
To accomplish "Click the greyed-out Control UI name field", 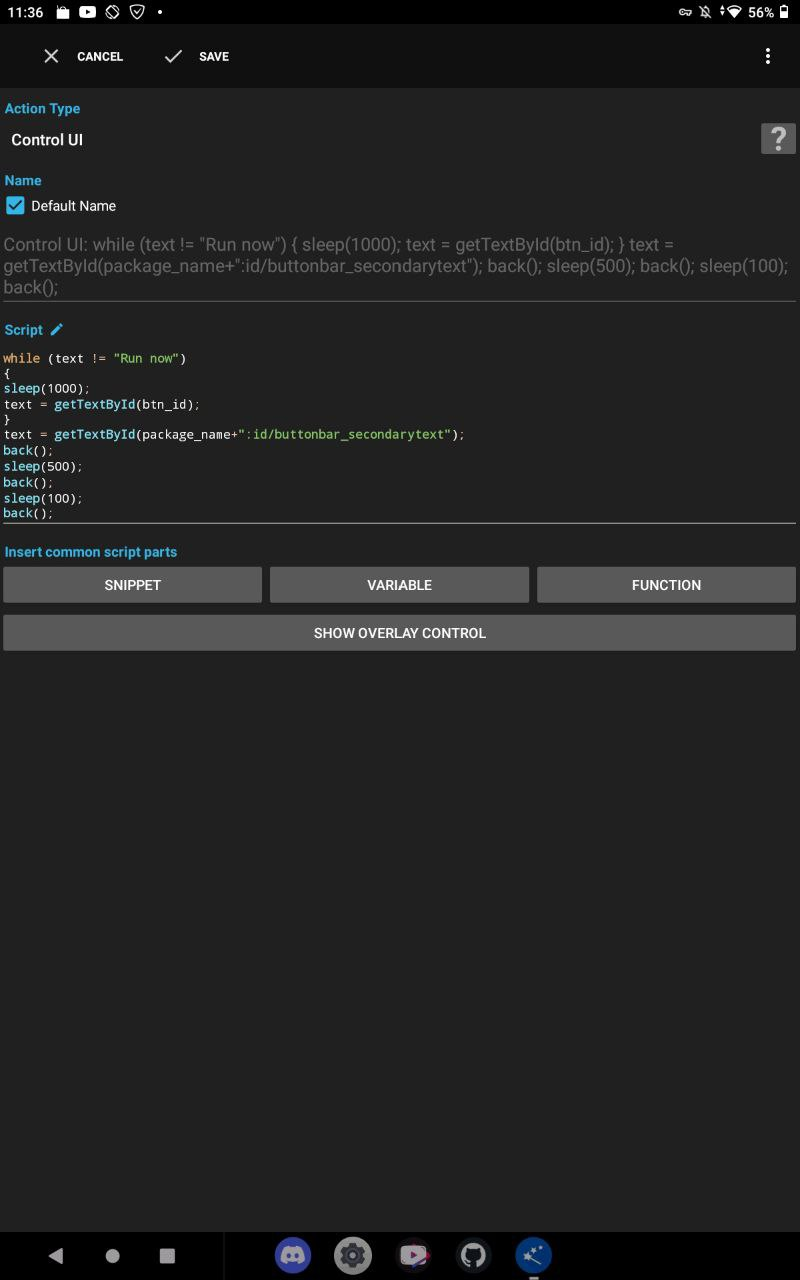I will pyautogui.click(x=398, y=266).
